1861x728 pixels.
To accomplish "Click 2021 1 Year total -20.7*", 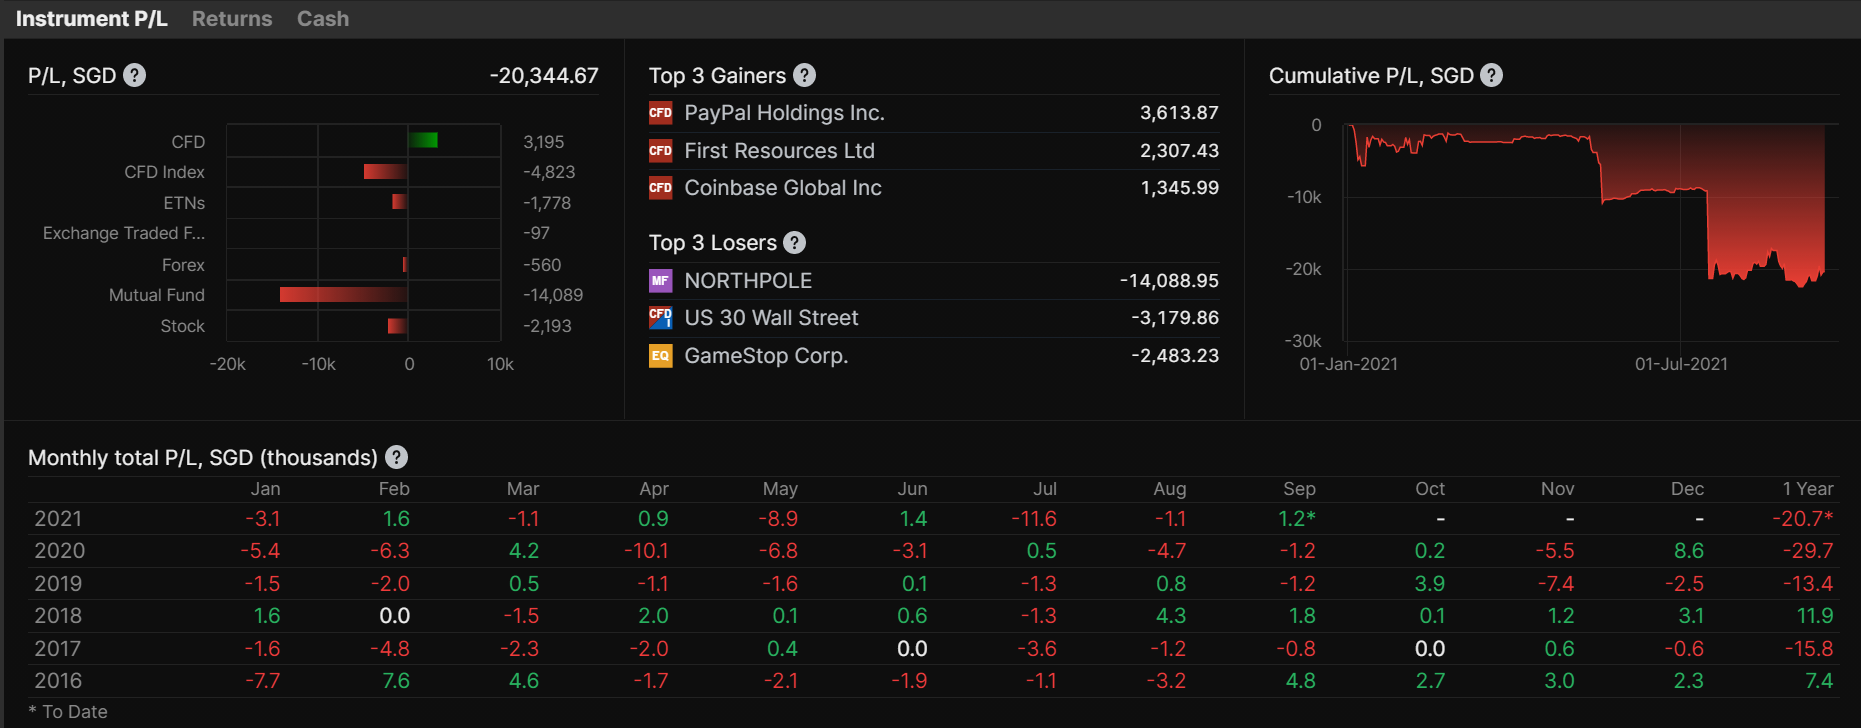I will pos(1803,519).
